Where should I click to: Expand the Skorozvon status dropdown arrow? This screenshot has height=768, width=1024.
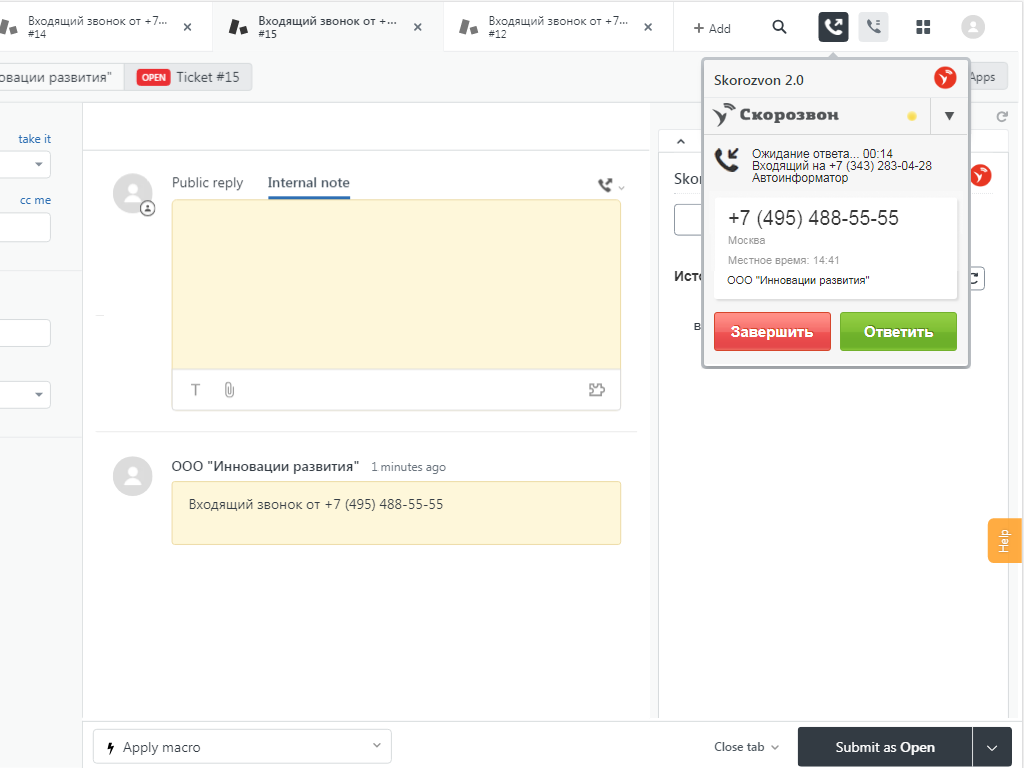[x=949, y=116]
